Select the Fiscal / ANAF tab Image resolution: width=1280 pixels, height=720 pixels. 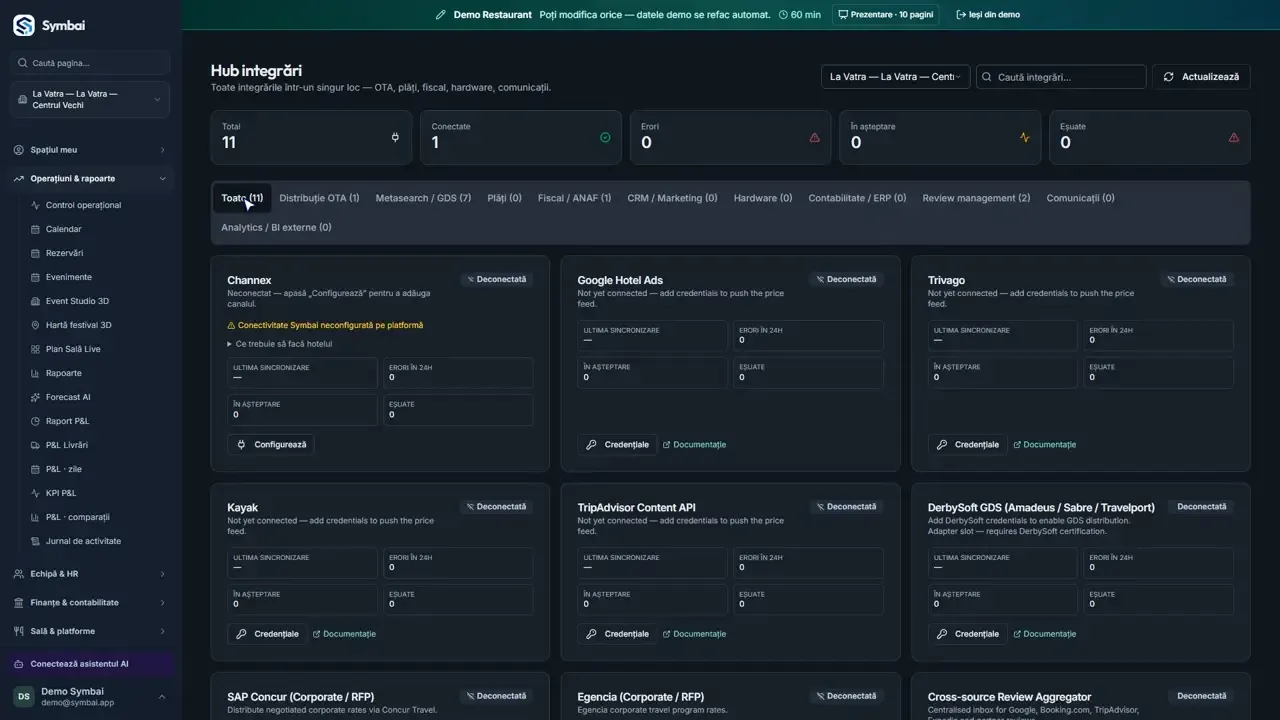click(574, 198)
